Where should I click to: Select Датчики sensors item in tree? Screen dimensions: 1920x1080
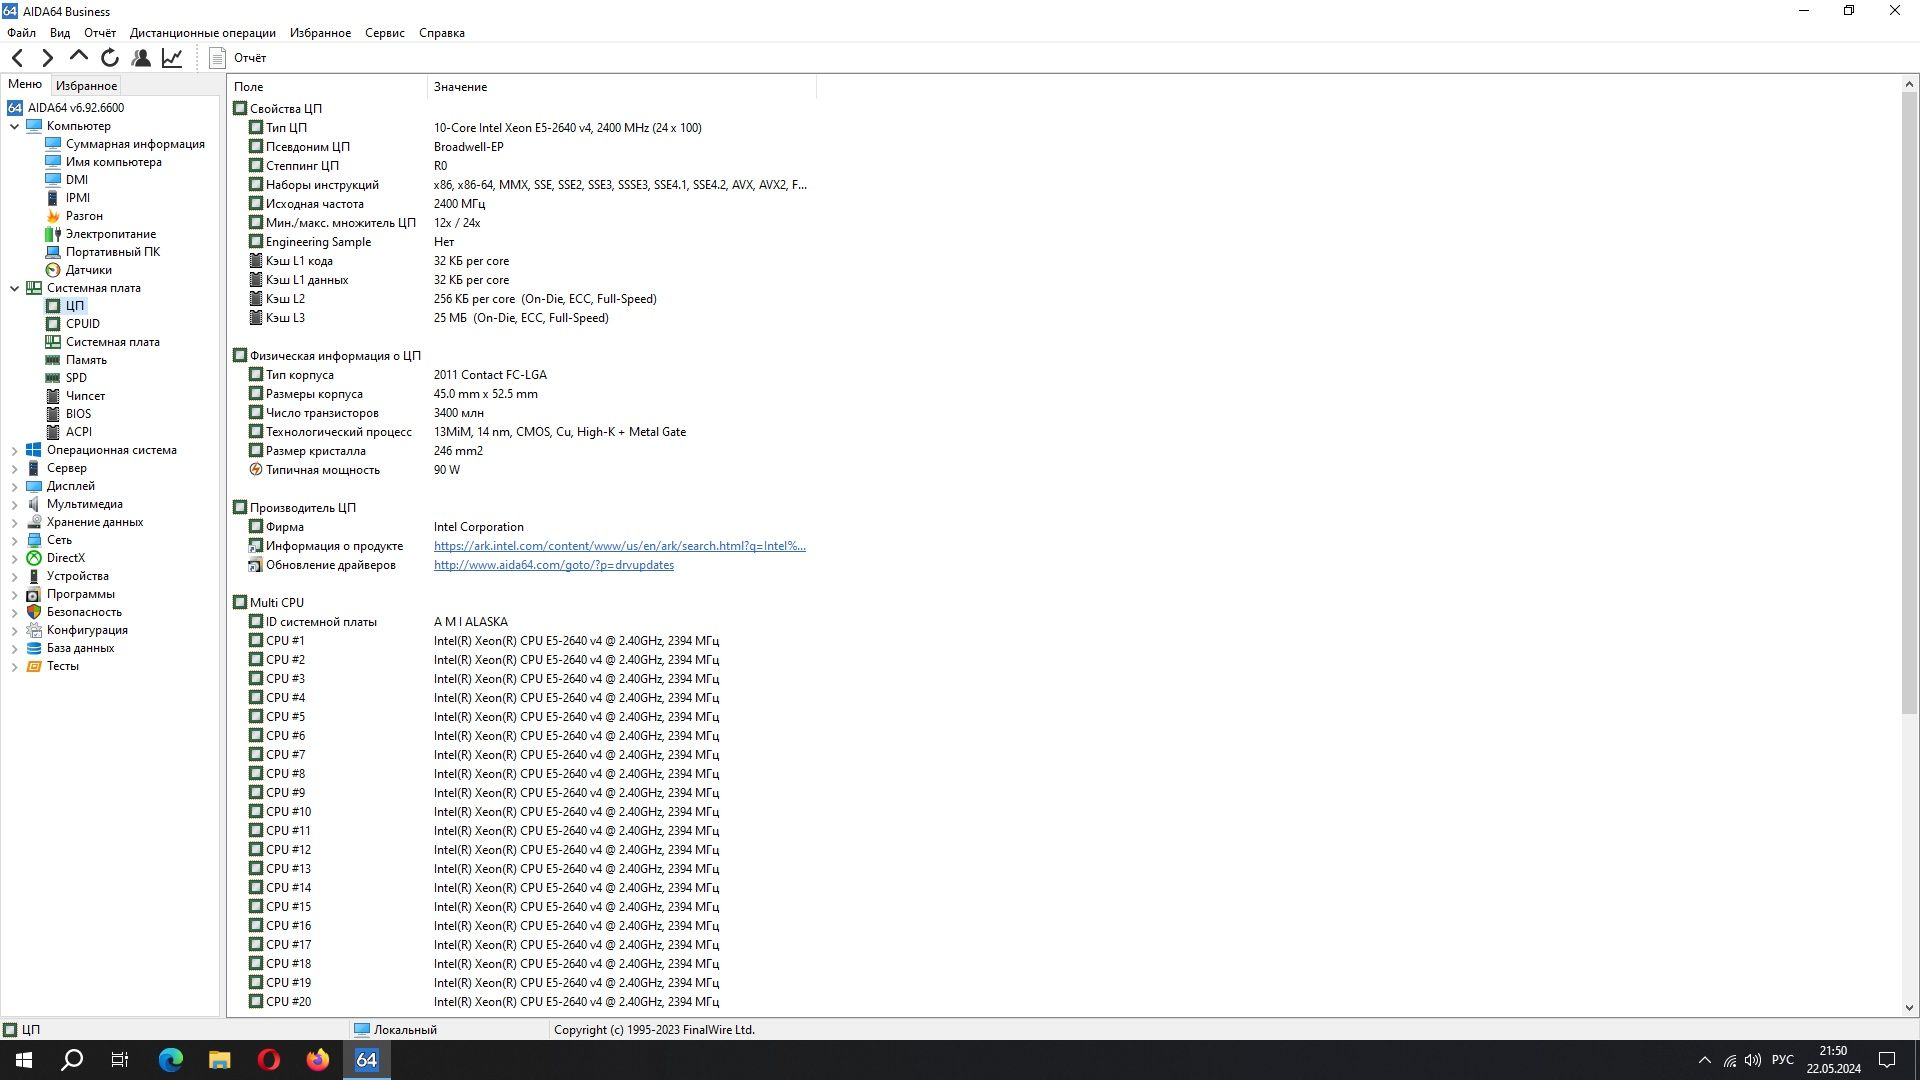(88, 270)
